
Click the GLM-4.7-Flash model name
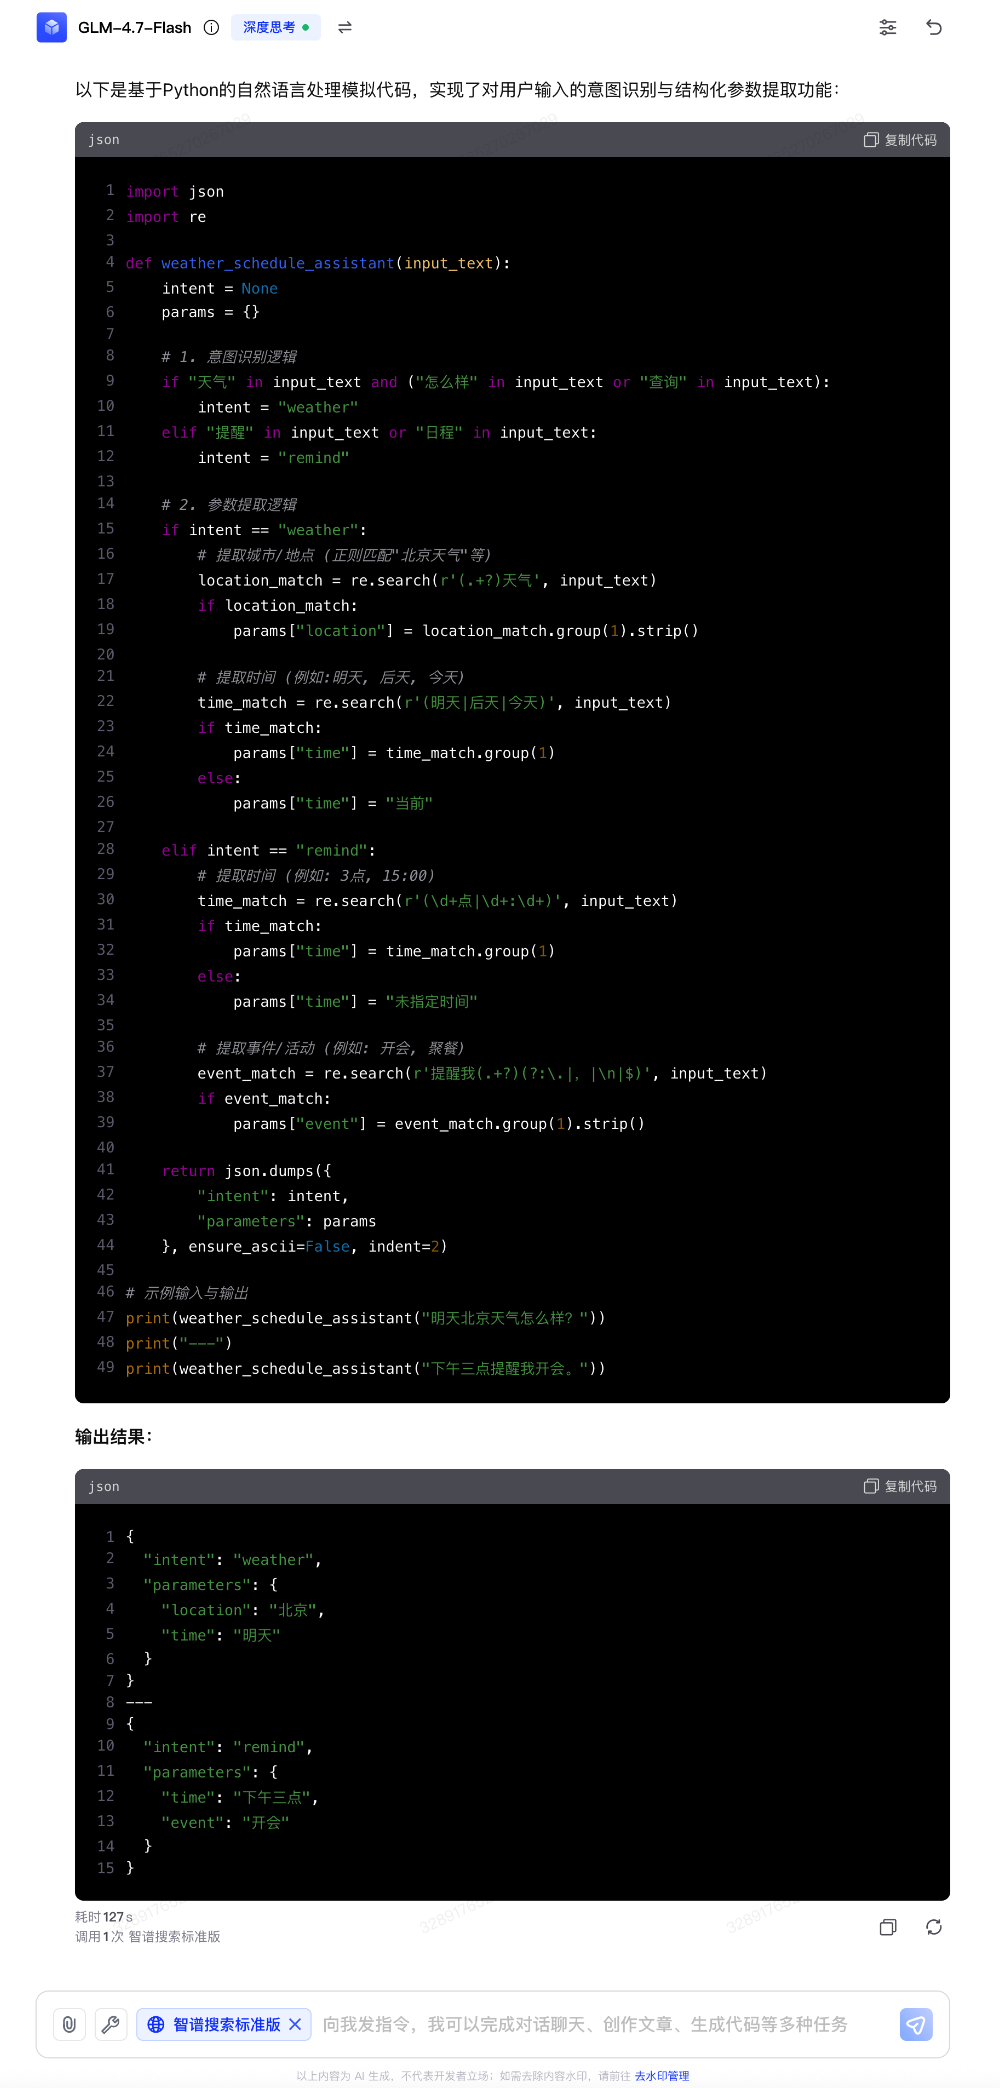pos(135,27)
